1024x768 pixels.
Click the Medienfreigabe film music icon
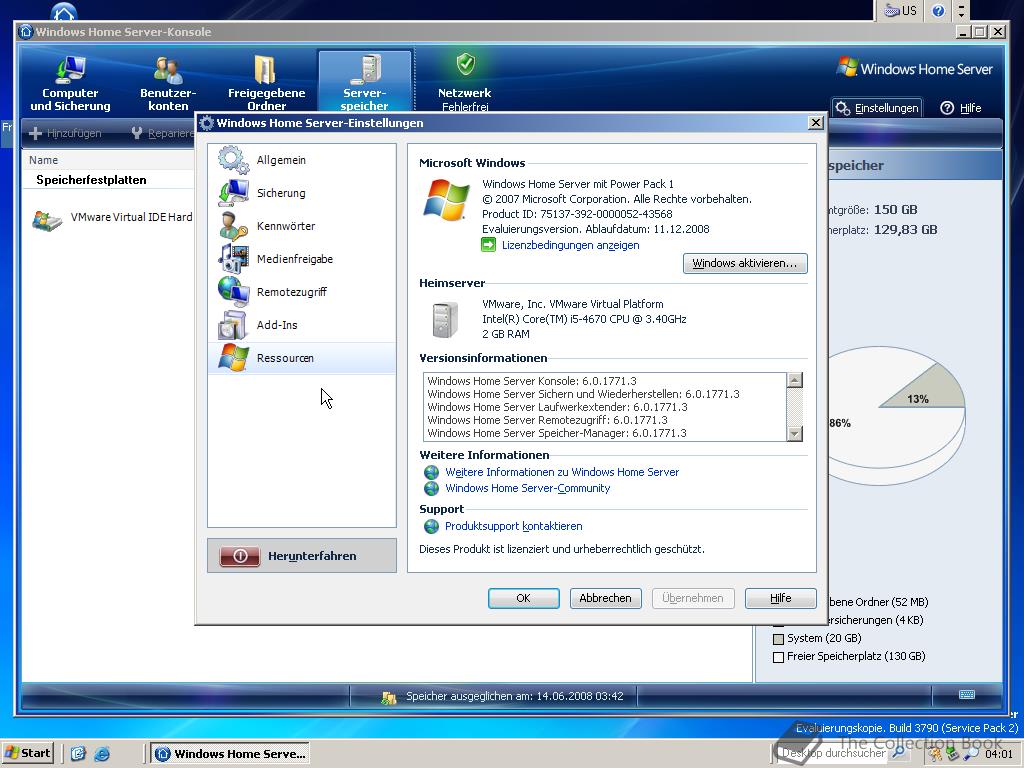point(233,259)
